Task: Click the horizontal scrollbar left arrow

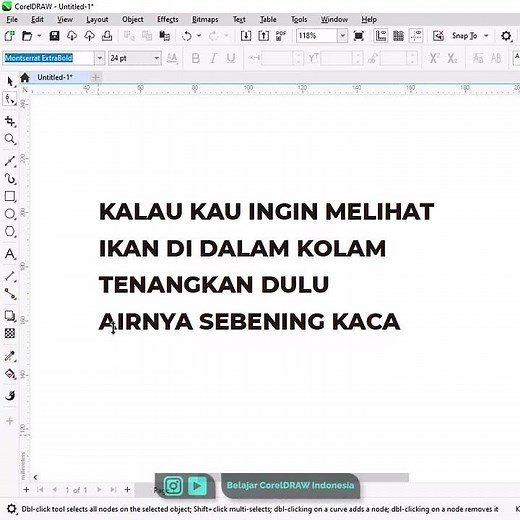Action: click(35, 477)
